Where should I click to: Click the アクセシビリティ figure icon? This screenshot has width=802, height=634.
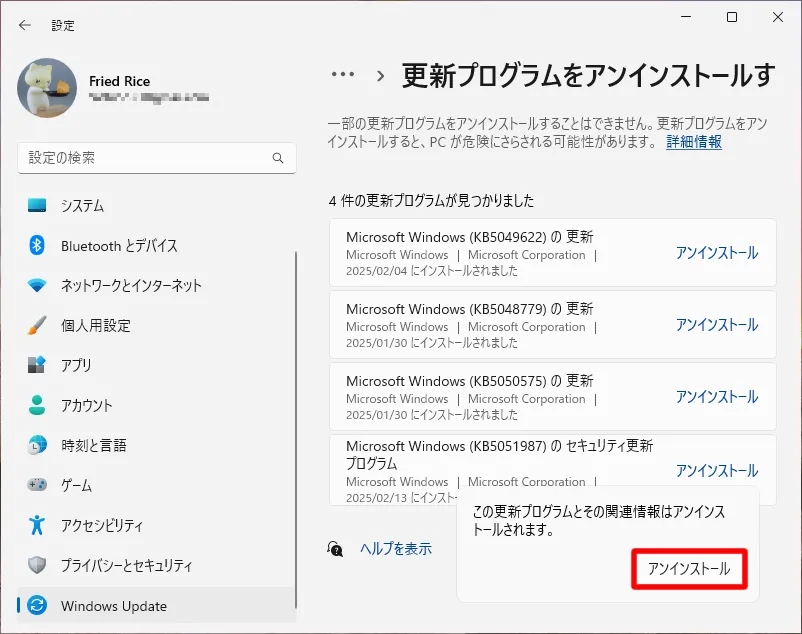click(37, 525)
